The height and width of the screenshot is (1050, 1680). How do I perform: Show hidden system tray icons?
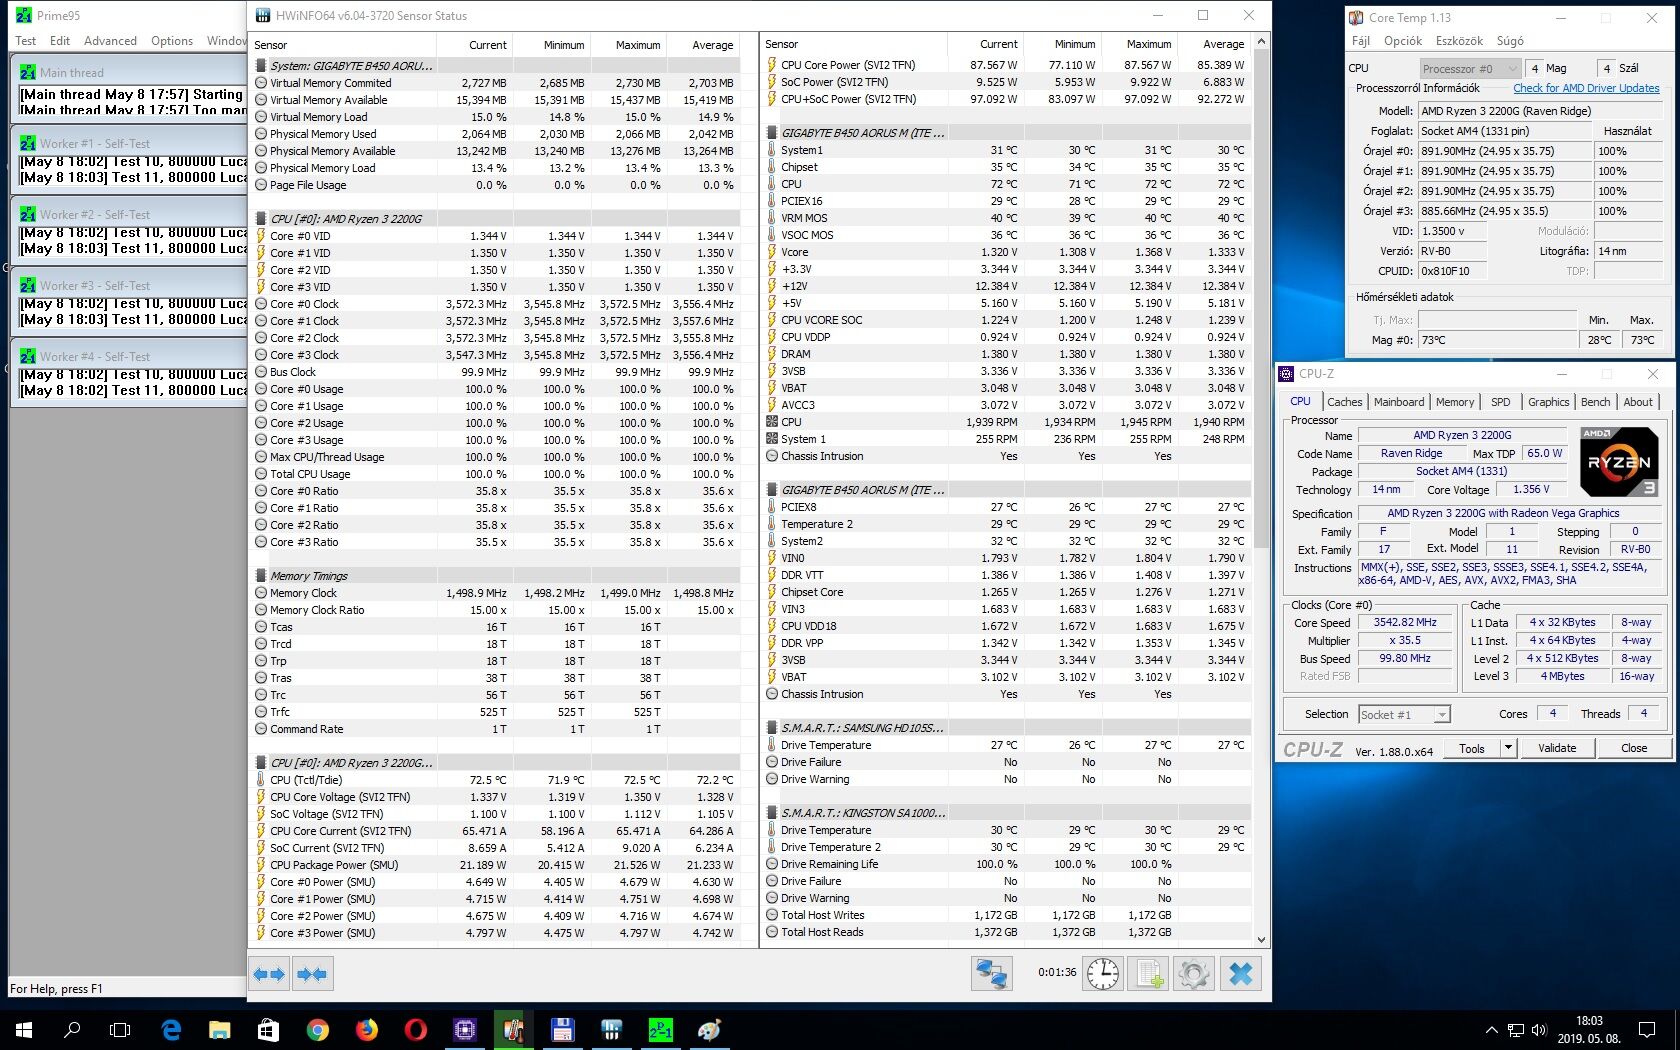(1491, 1030)
